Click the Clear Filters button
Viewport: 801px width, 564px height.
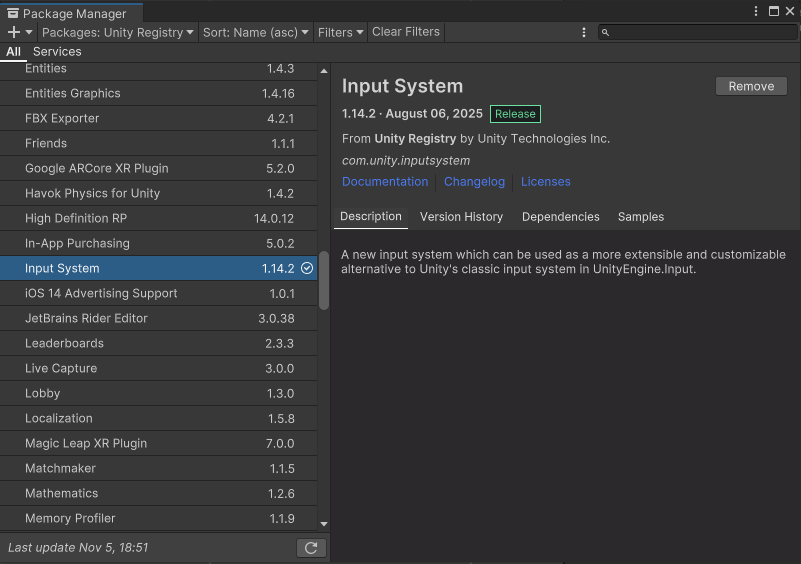tap(406, 32)
